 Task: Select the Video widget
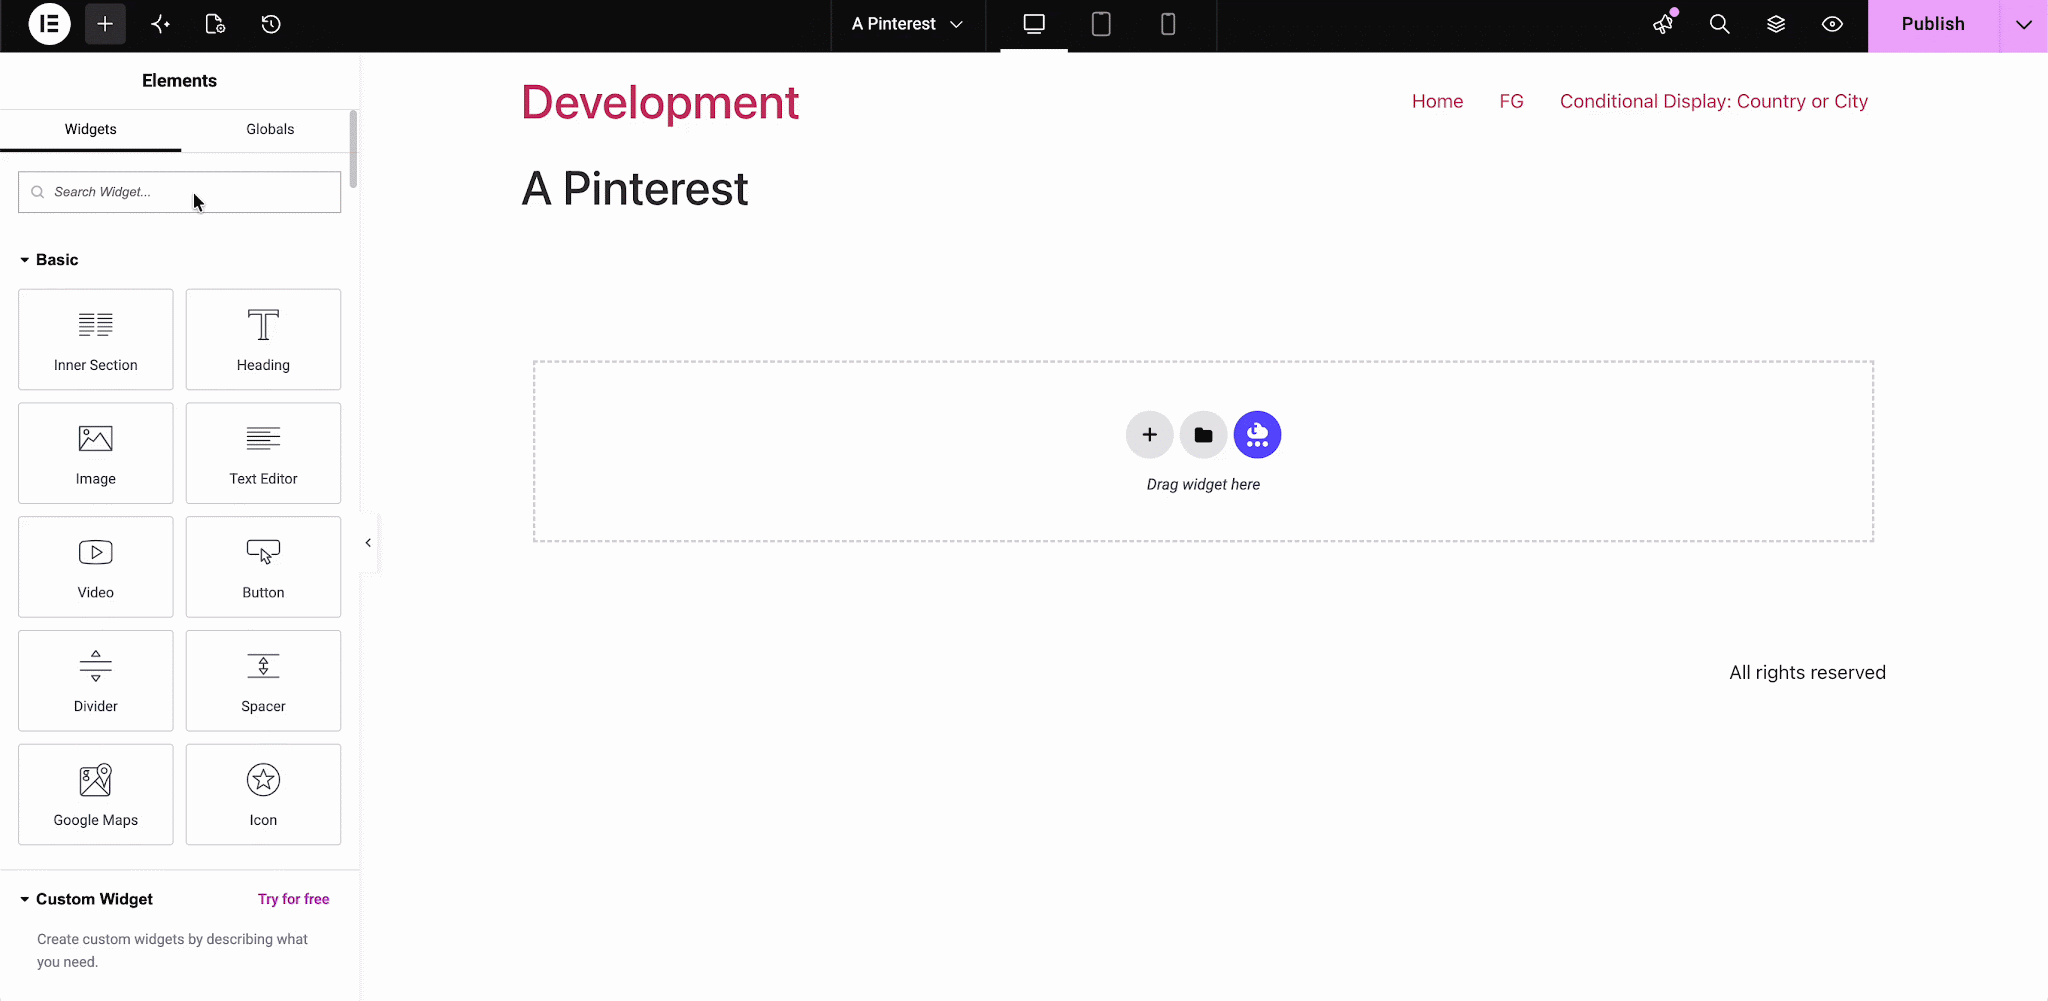pyautogui.click(x=96, y=567)
